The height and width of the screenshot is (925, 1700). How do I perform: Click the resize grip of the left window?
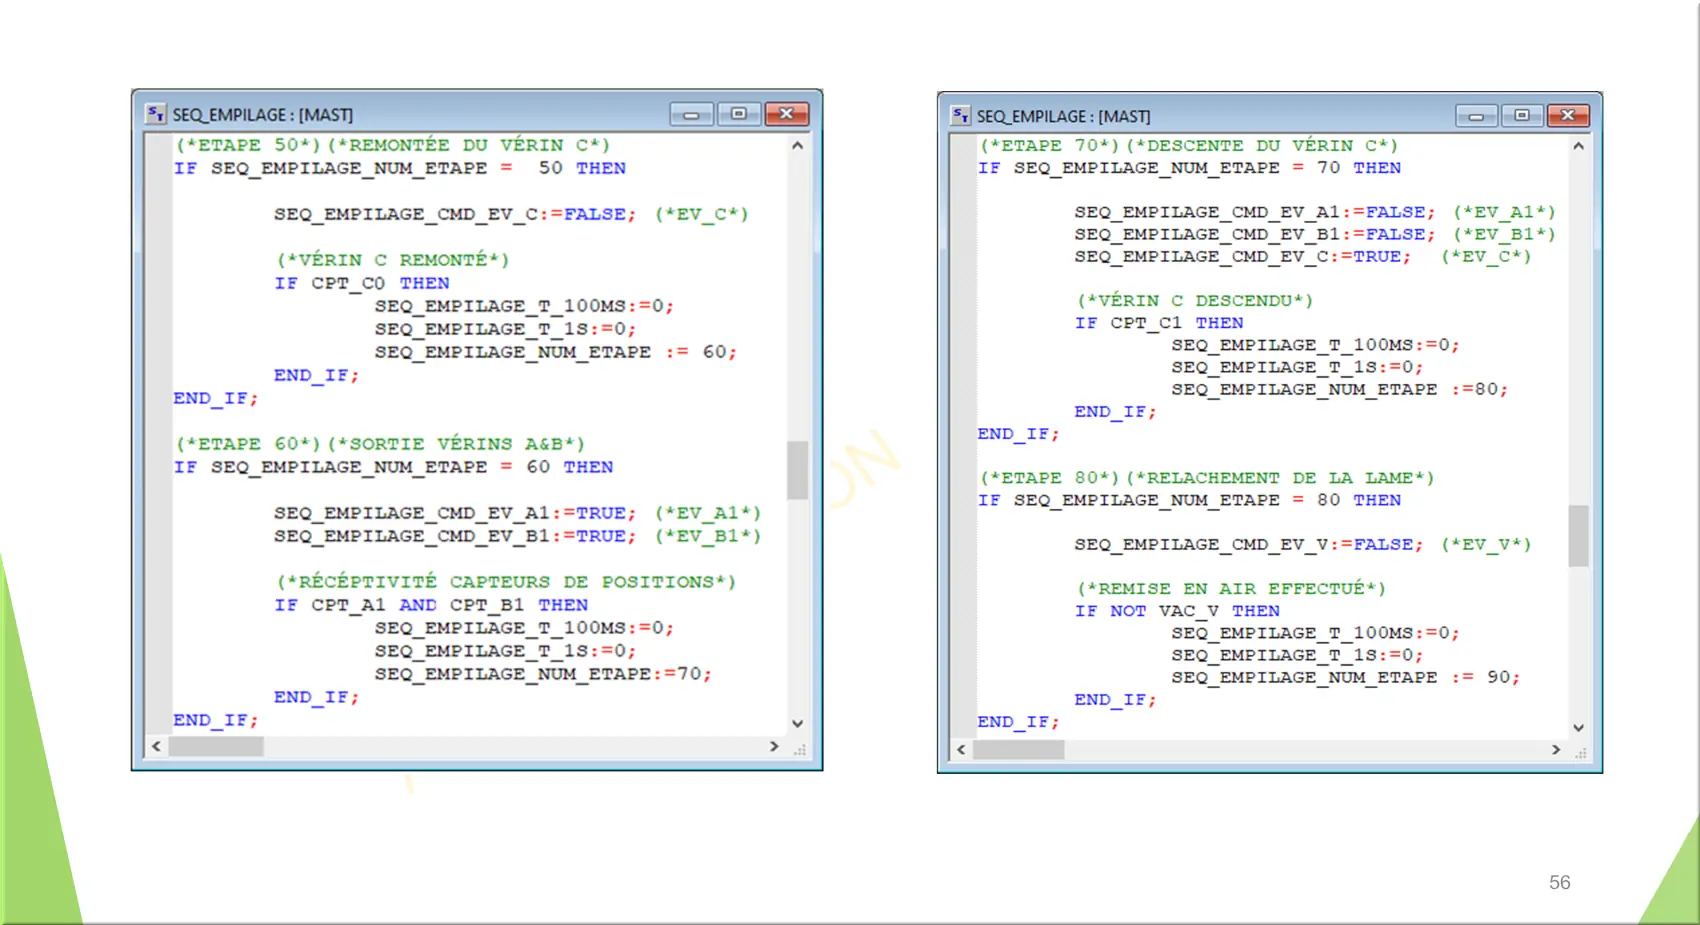[799, 749]
